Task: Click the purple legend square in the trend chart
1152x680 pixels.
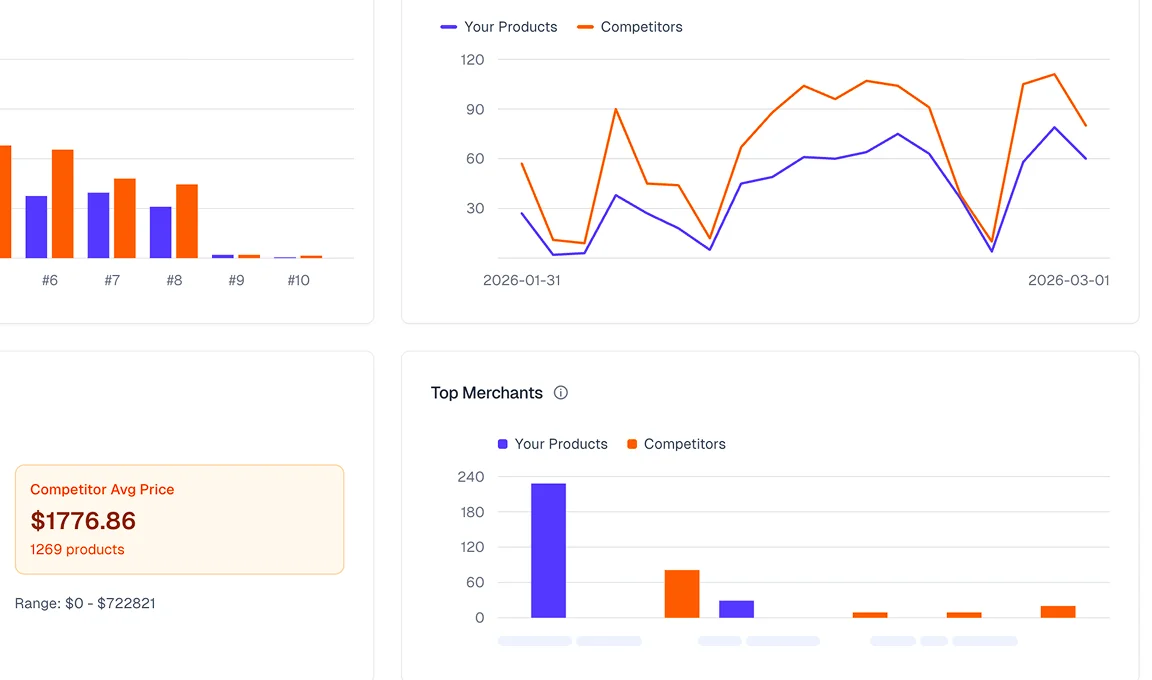Action: click(x=447, y=27)
